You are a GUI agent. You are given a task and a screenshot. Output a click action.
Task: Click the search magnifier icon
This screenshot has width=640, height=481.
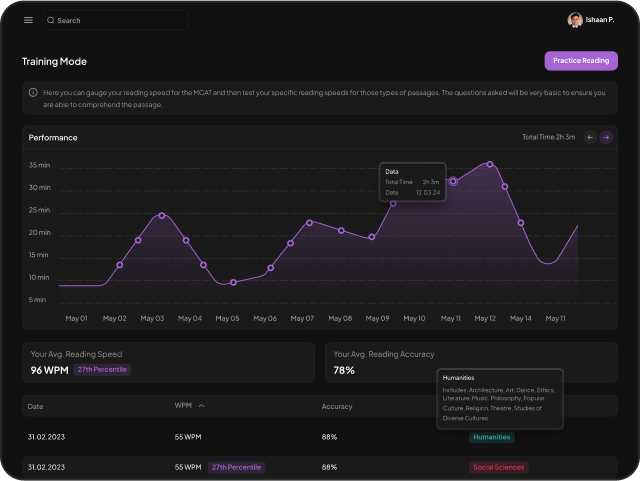[51, 20]
